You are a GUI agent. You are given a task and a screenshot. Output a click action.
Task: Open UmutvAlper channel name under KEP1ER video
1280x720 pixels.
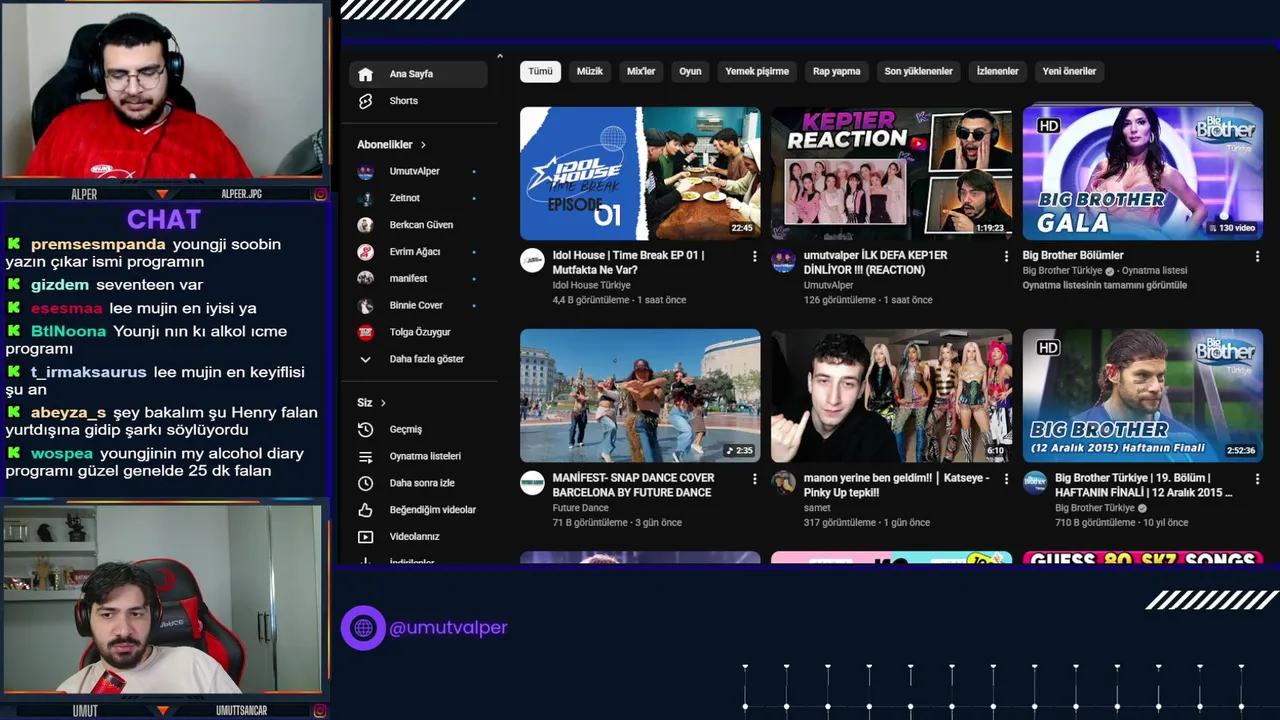pos(829,286)
